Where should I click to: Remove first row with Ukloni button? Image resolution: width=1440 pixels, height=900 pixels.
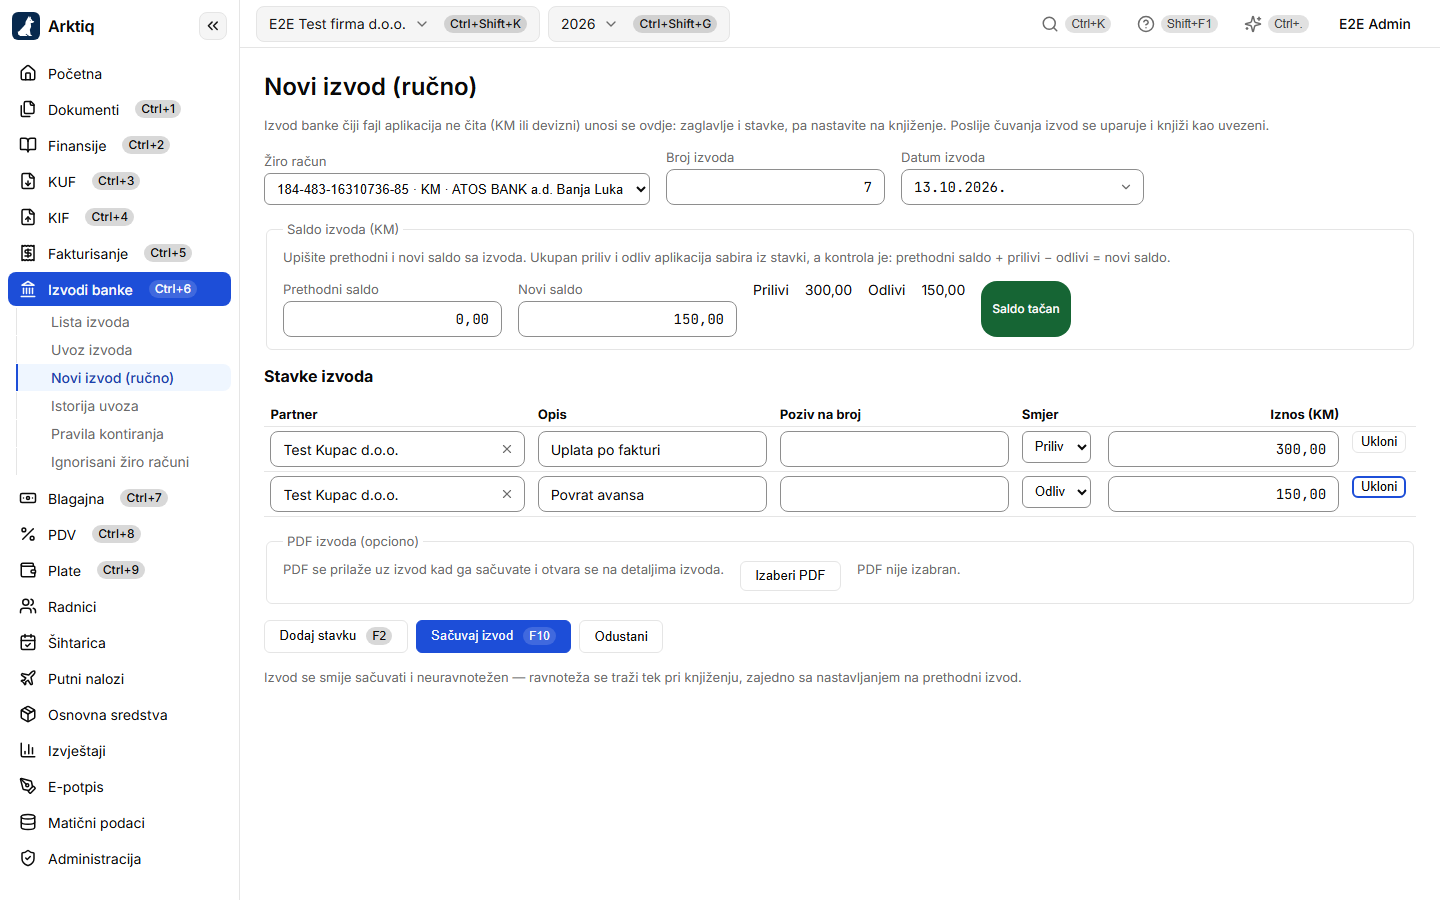[1379, 442]
